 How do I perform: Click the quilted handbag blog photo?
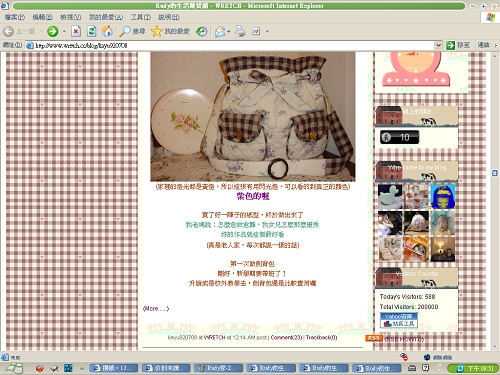(253, 116)
